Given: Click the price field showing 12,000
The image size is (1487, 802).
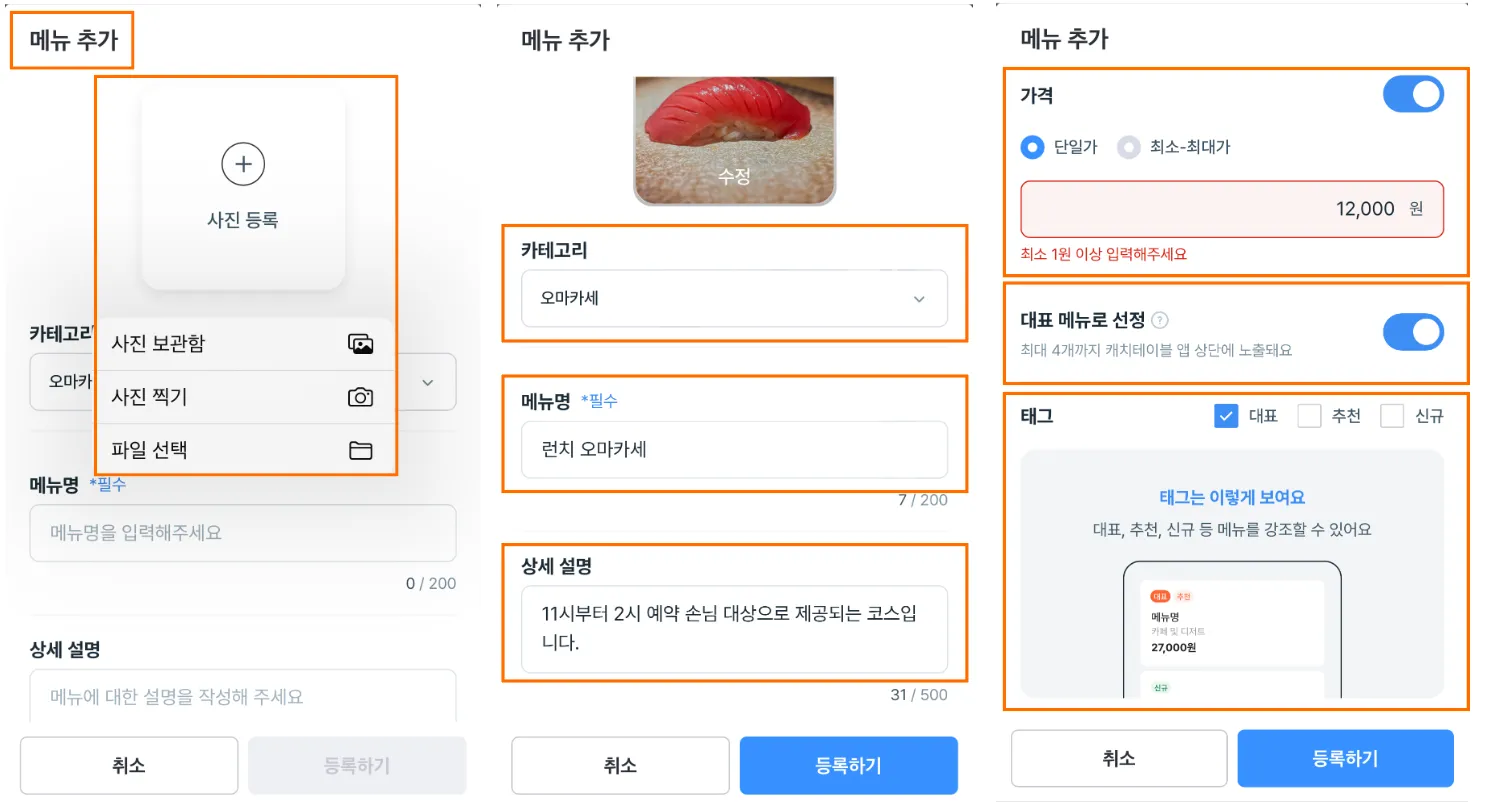Looking at the screenshot, I should (x=1231, y=209).
